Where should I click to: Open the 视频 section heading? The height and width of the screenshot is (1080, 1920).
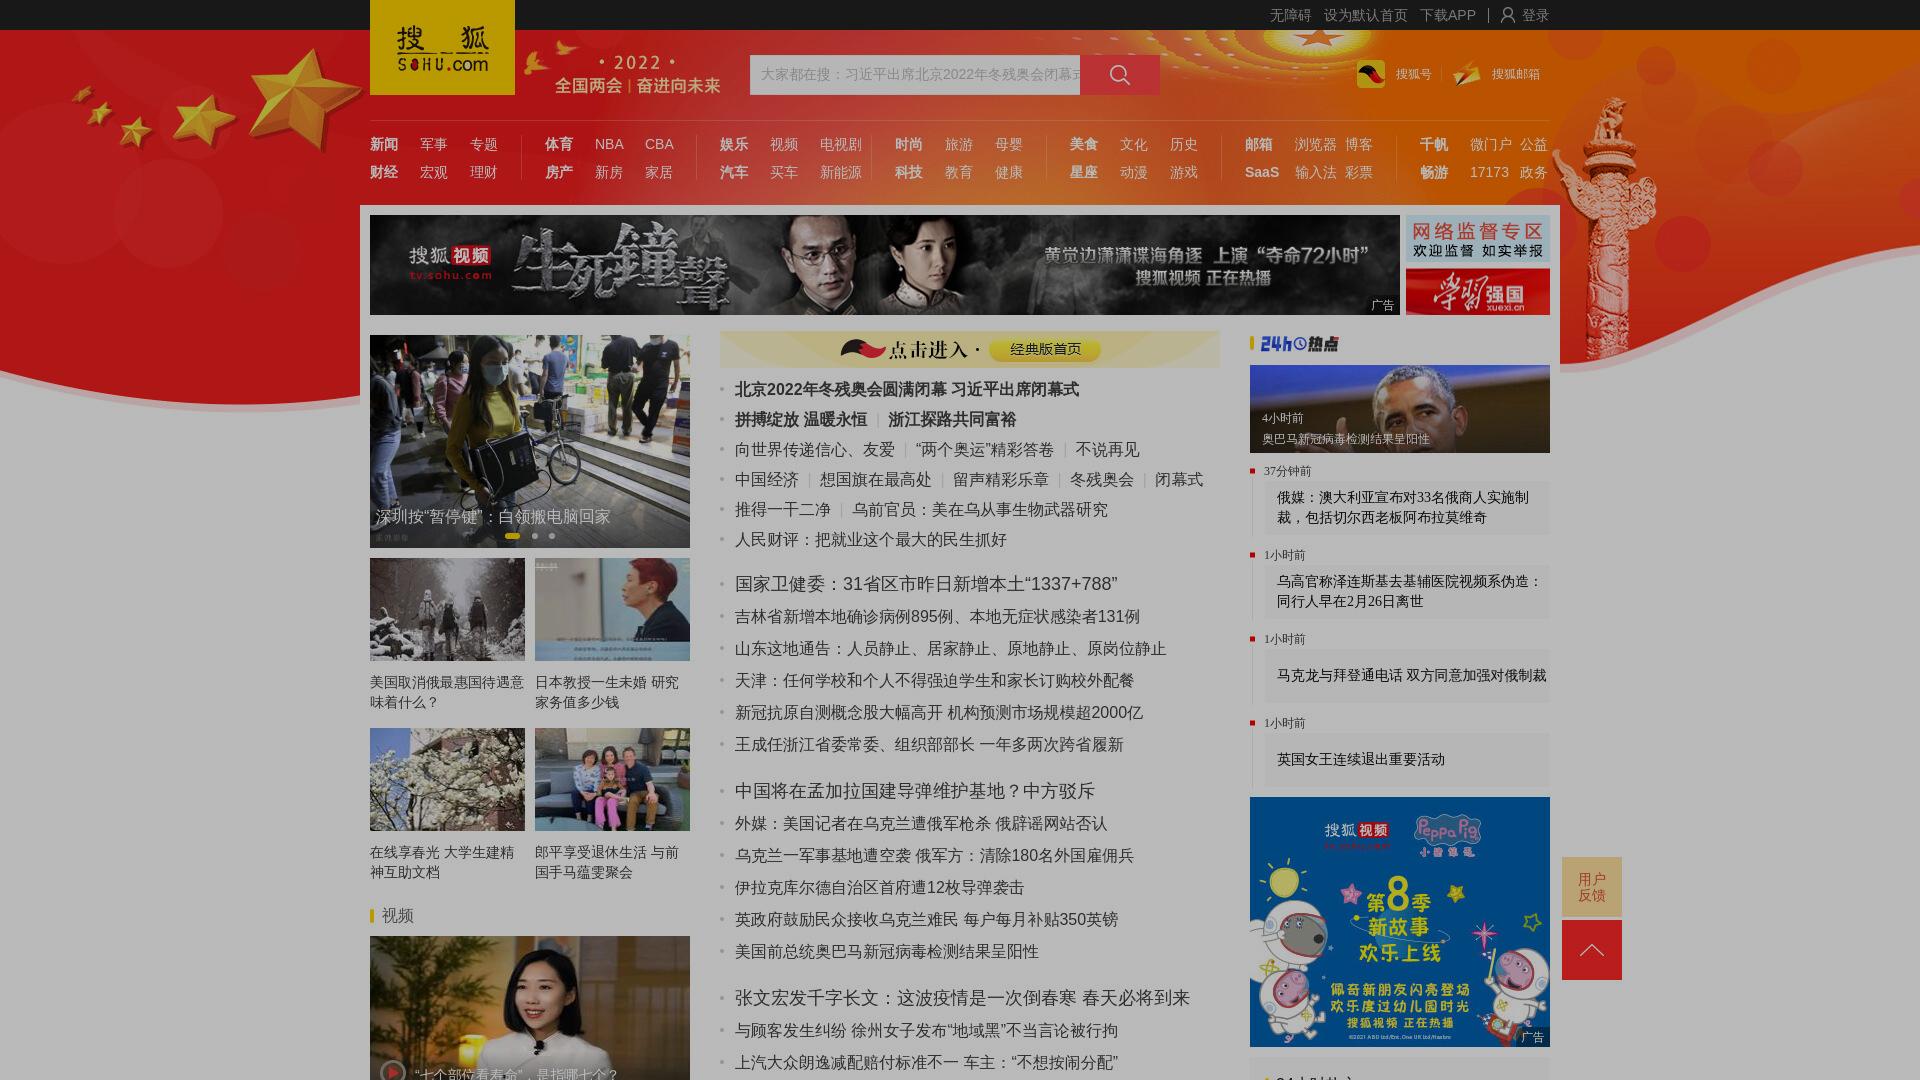point(397,916)
